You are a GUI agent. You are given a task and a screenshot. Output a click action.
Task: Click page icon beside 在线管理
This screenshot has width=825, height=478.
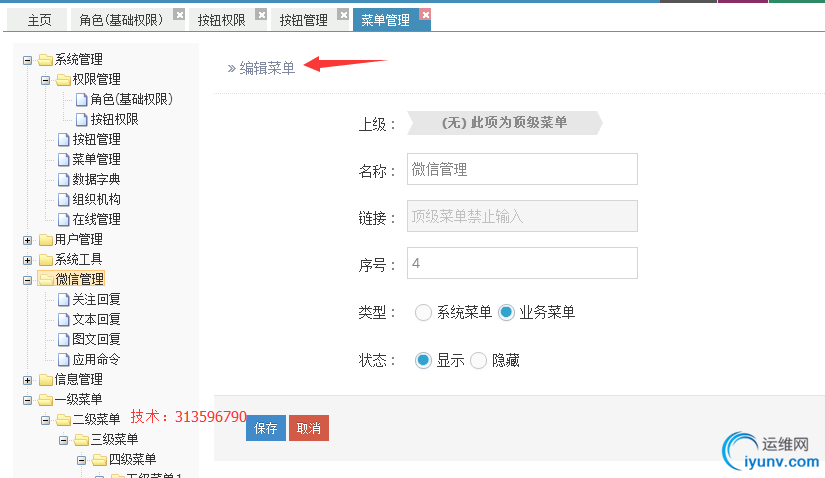coord(64,220)
